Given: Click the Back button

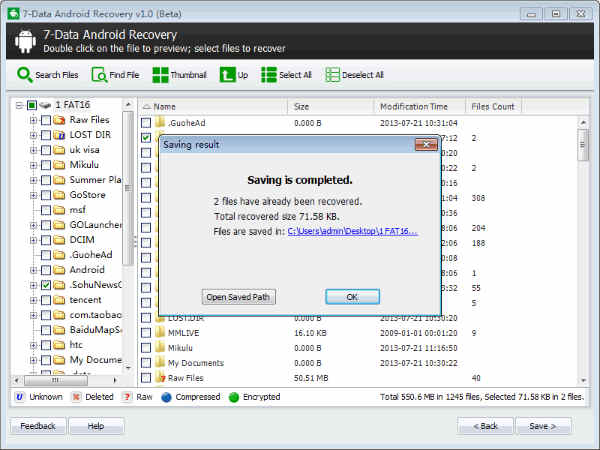Looking at the screenshot, I should (x=485, y=426).
